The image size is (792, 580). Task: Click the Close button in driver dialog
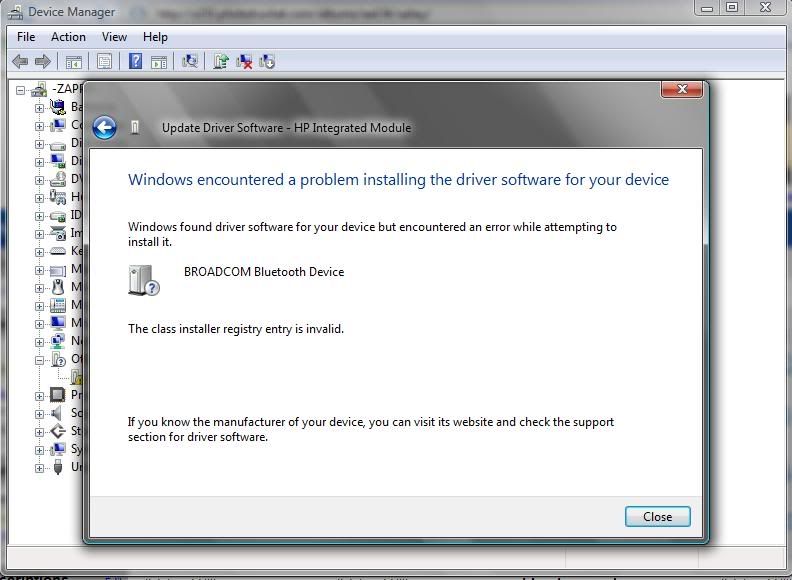pyautogui.click(x=658, y=517)
